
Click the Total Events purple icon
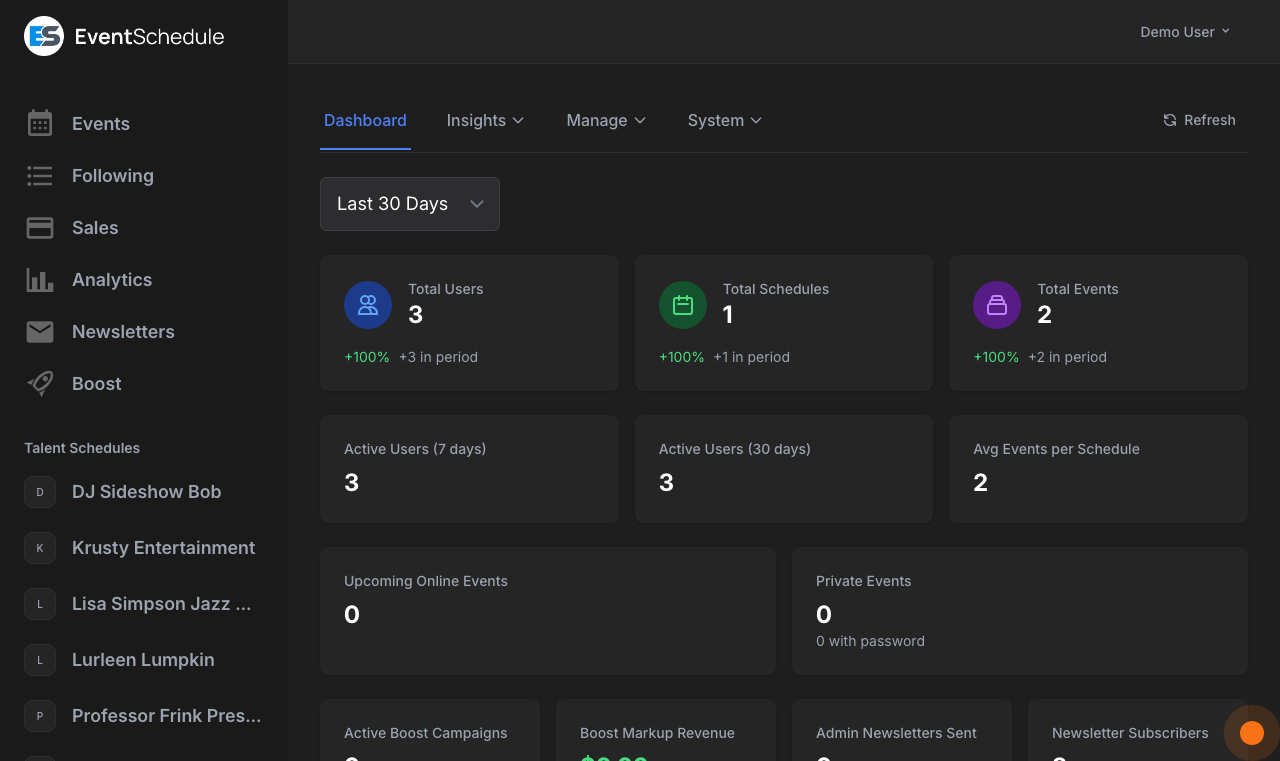coord(997,305)
